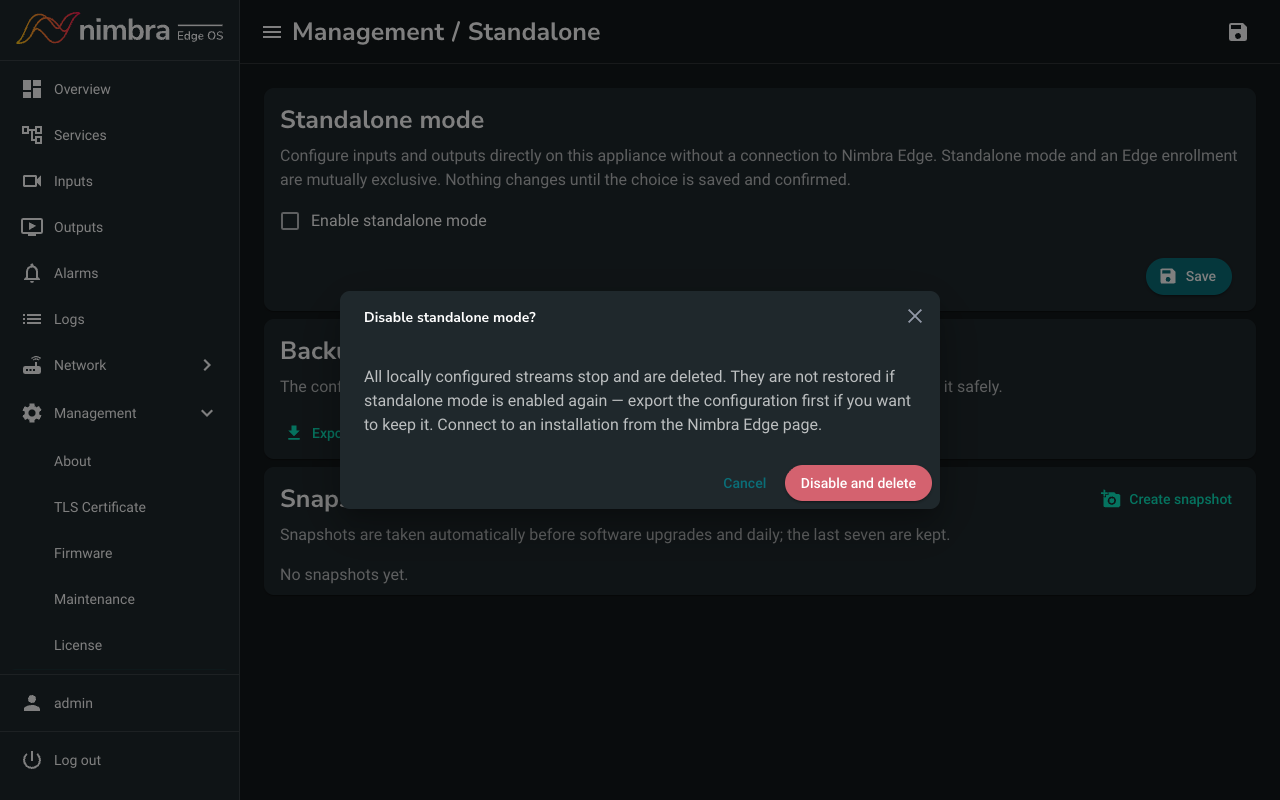Viewport: 1280px width, 800px height.
Task: Click the Nimbra Edge OS logo
Action: pyautogui.click(x=120, y=29)
